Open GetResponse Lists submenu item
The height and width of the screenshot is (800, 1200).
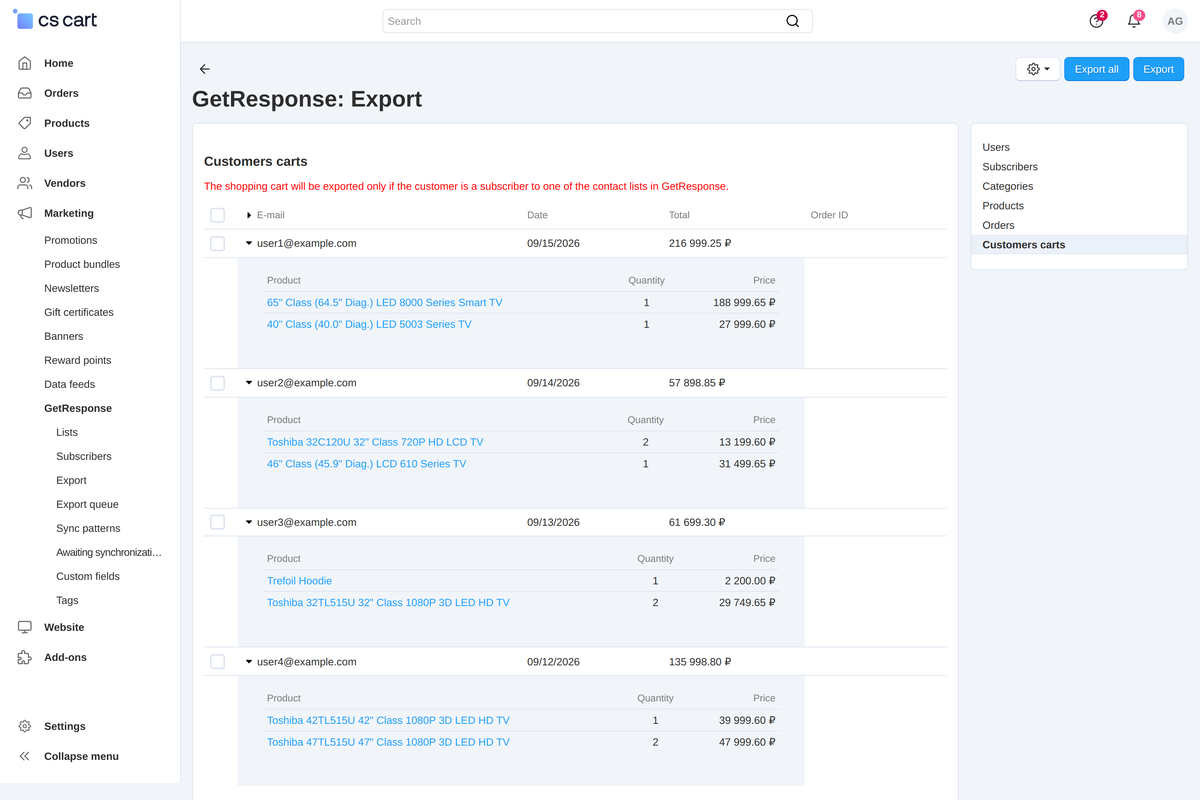pos(67,432)
